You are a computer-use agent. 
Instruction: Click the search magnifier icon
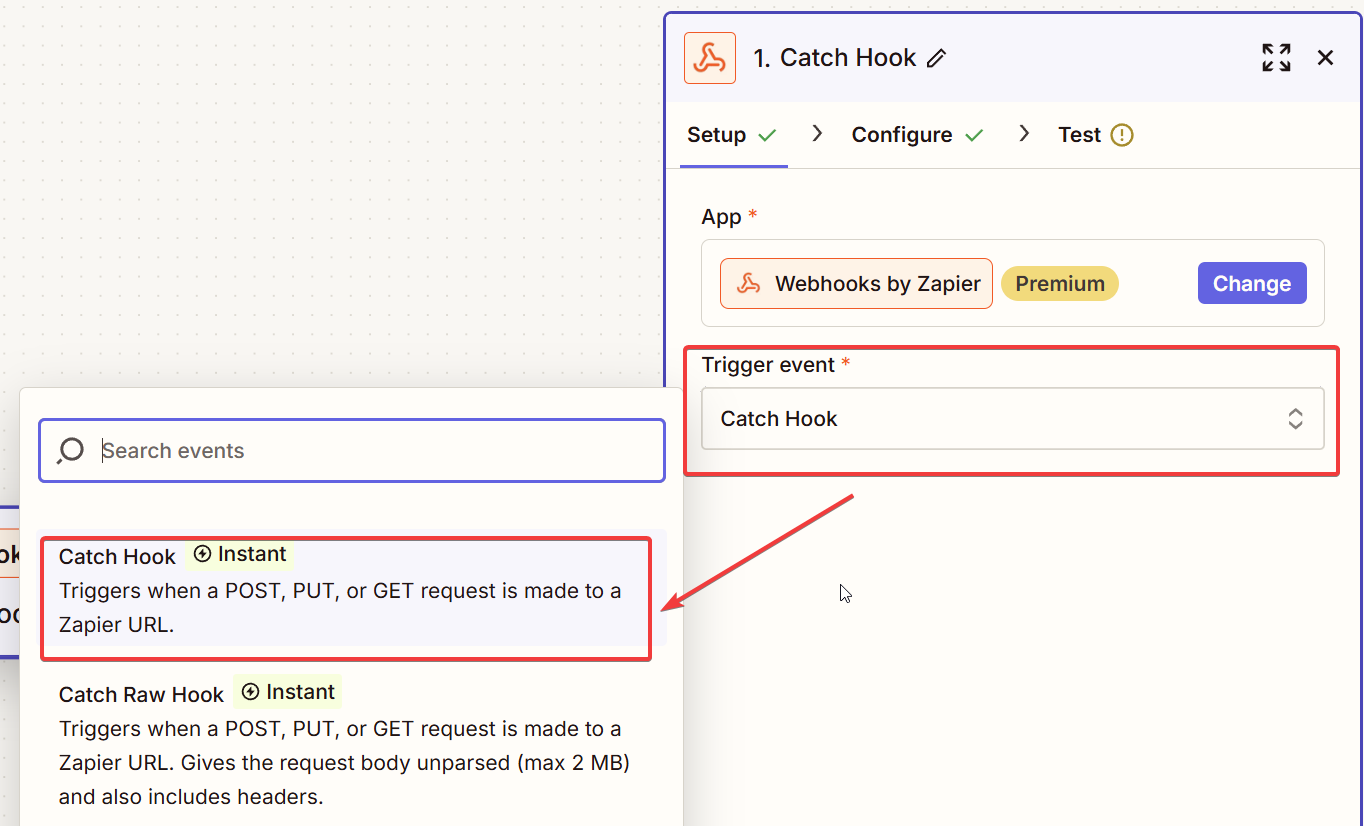(x=70, y=451)
